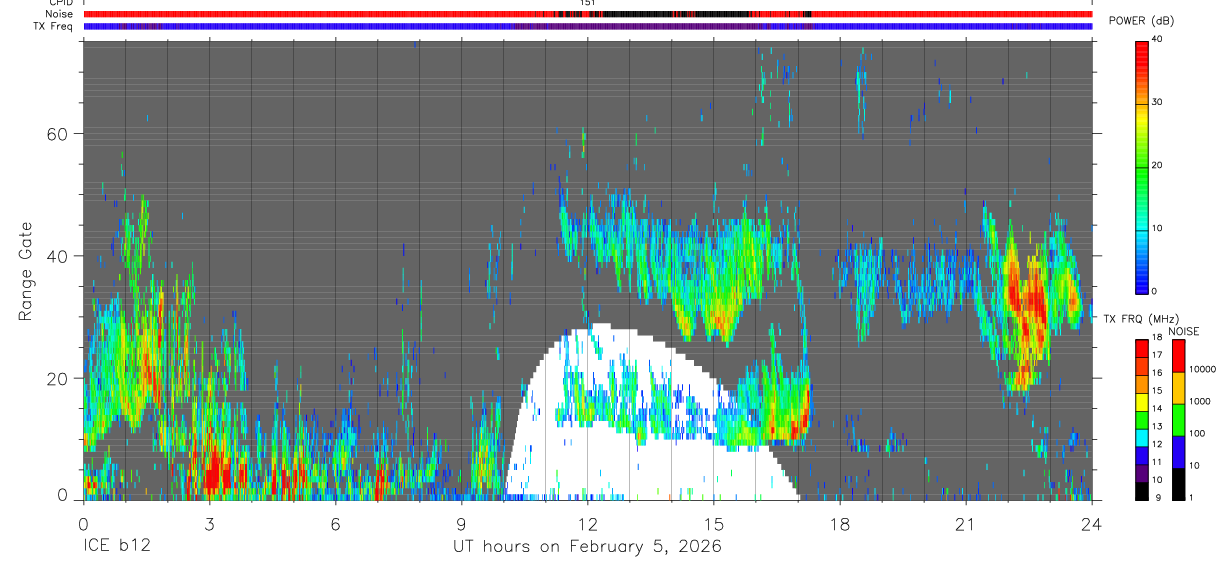Click the red noise strip above the plot

tap(588, 14)
